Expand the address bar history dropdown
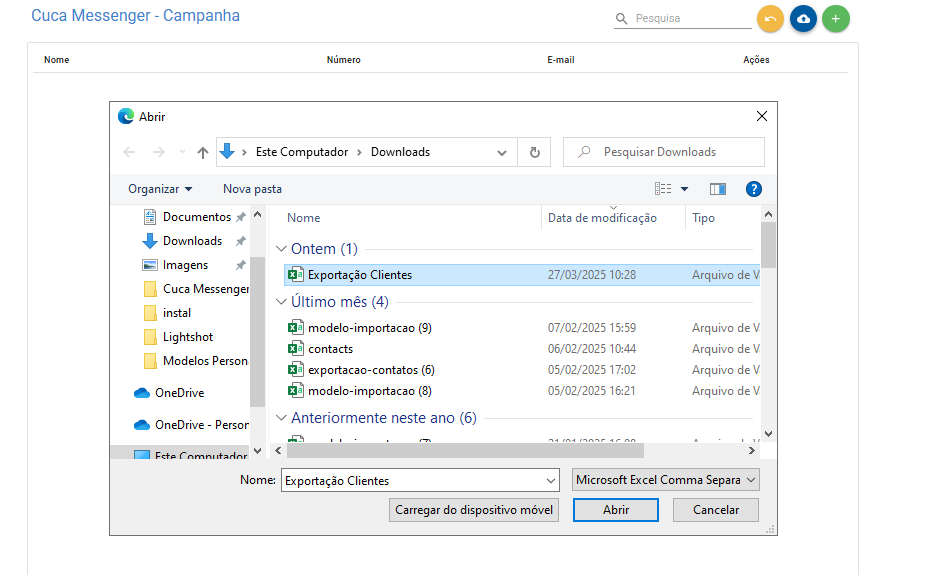Image resolution: width=926 pixels, height=575 pixels. click(502, 153)
